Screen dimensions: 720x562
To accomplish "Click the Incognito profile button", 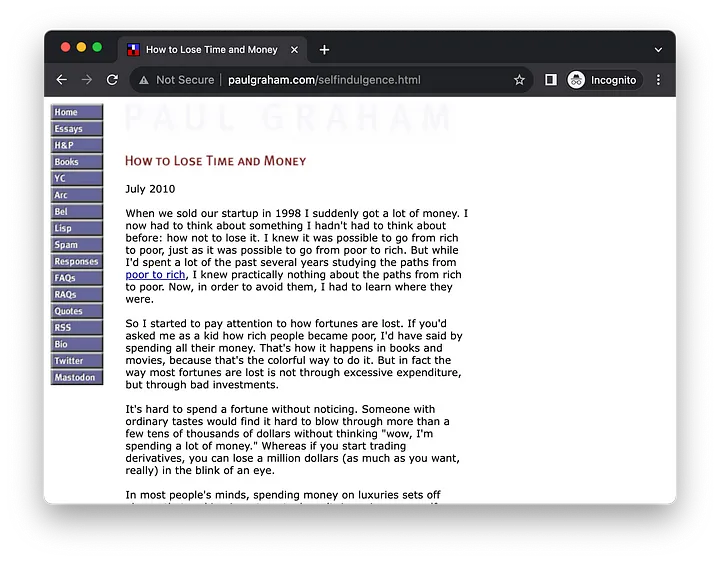I will pos(603,80).
